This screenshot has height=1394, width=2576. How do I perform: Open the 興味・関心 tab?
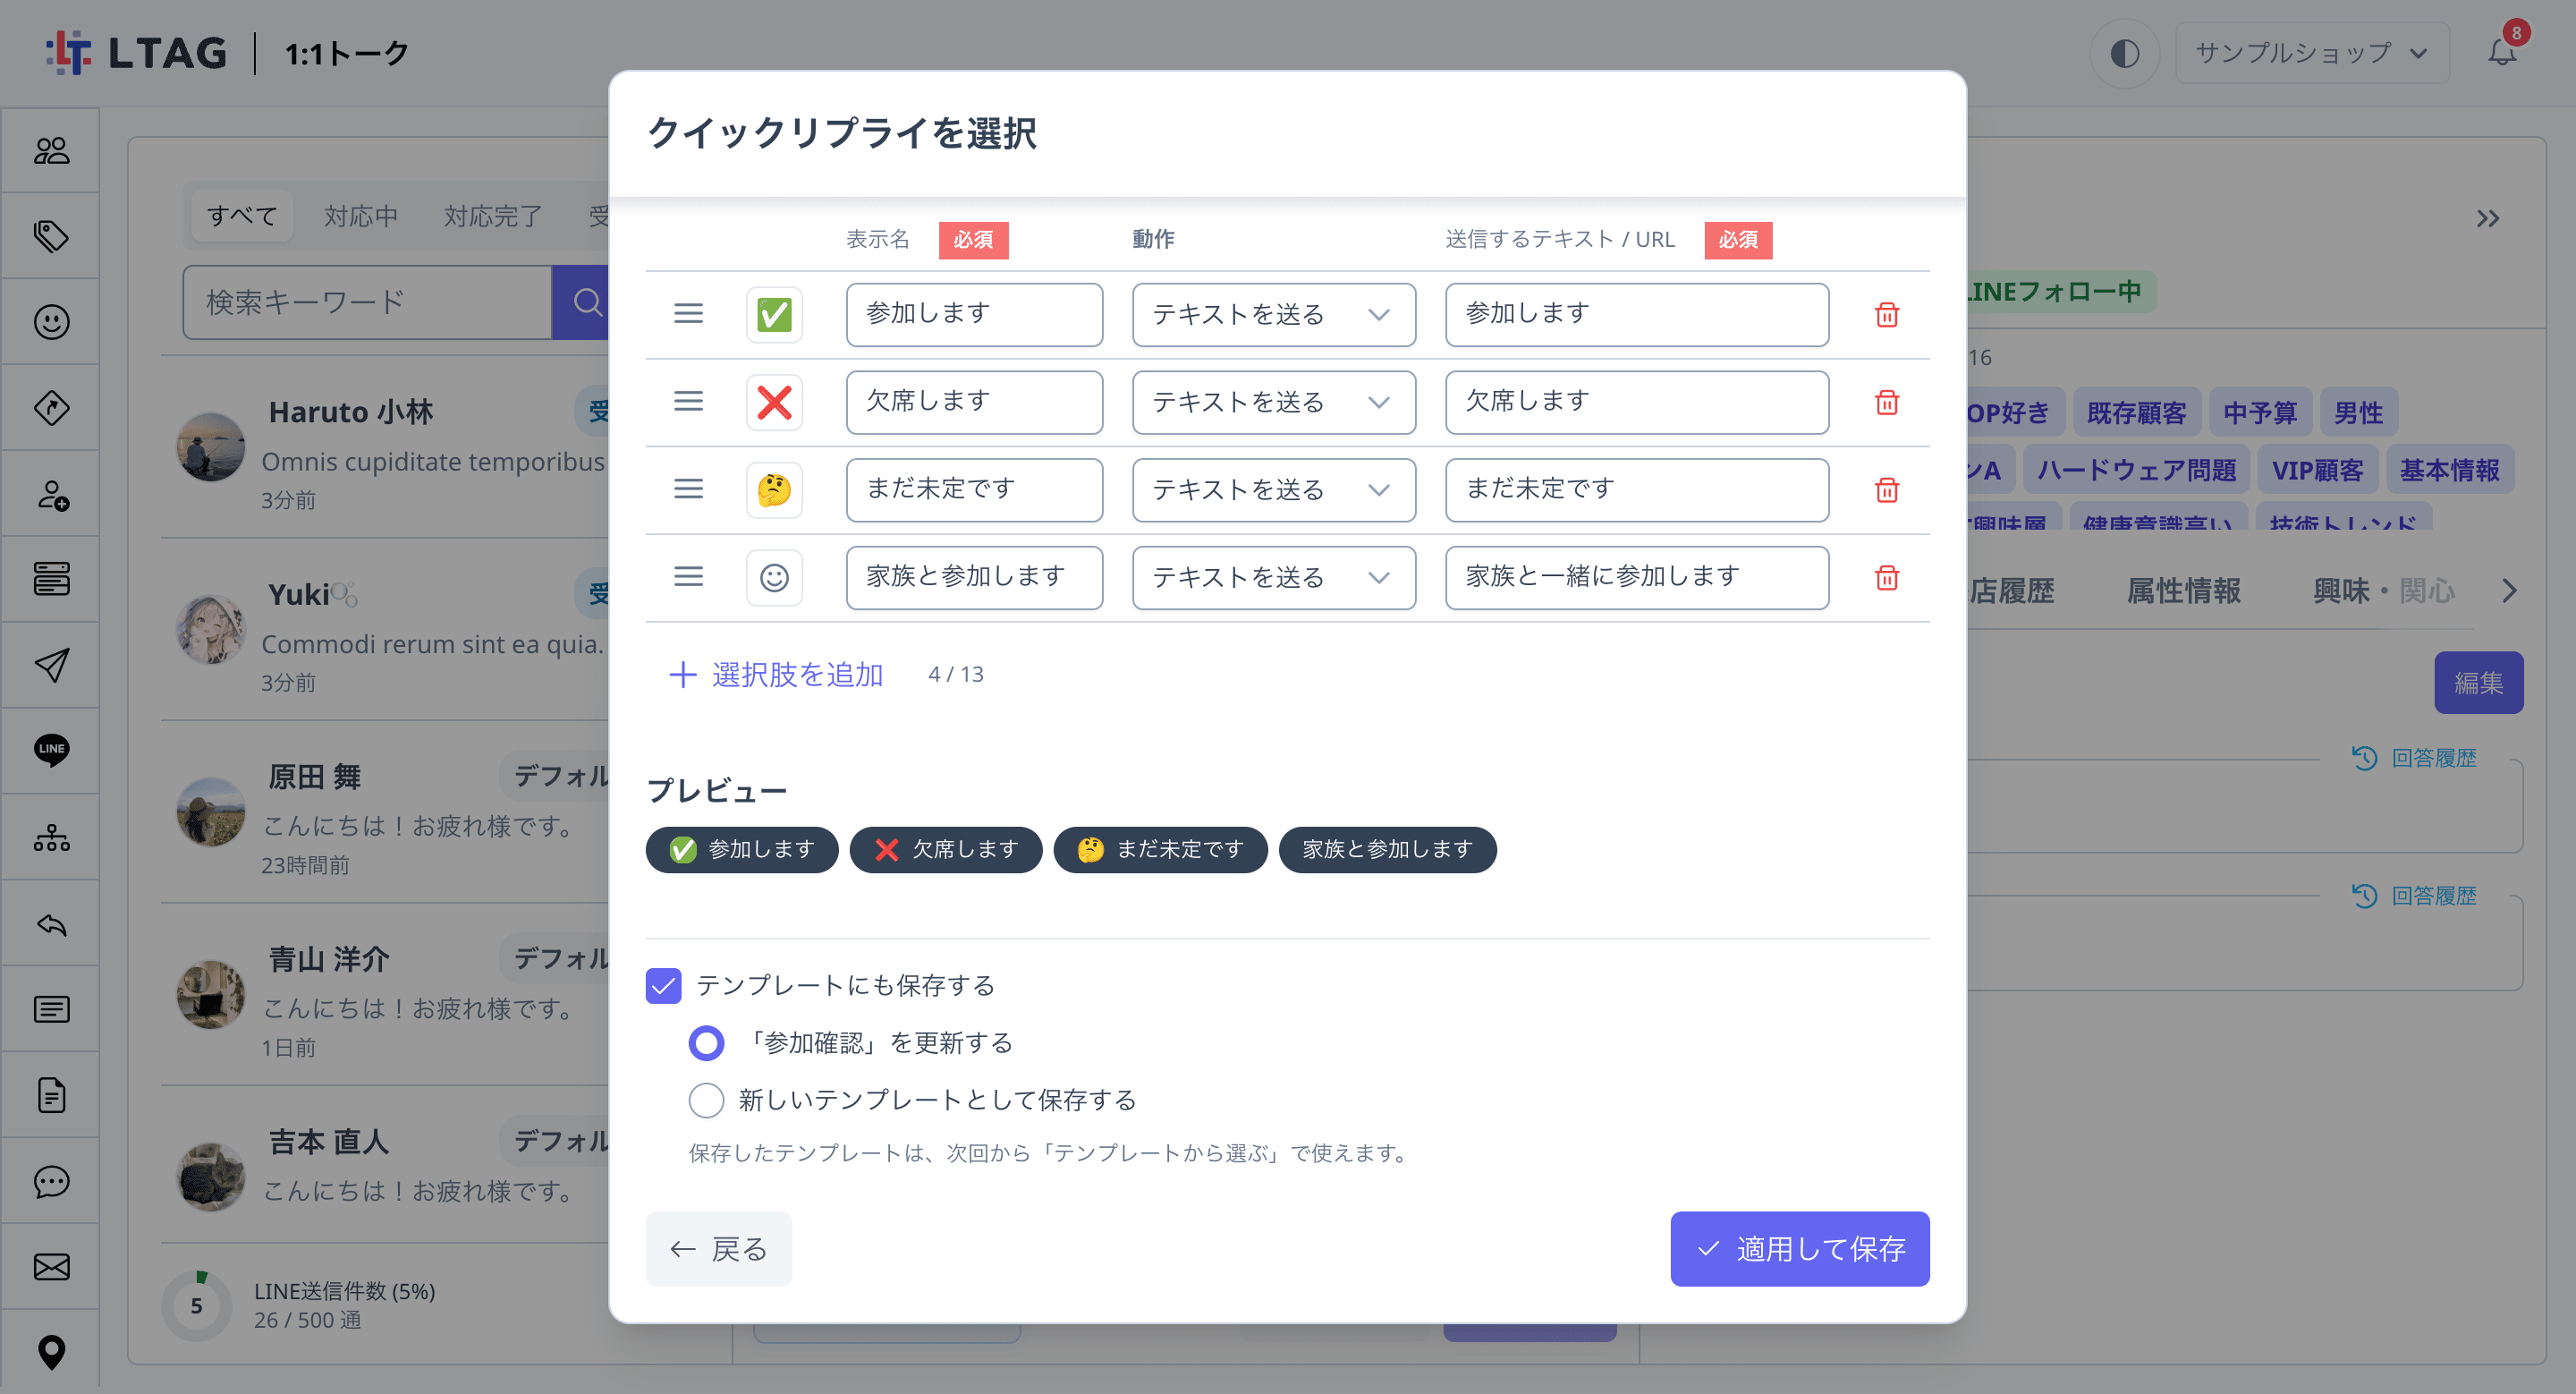(x=2384, y=591)
